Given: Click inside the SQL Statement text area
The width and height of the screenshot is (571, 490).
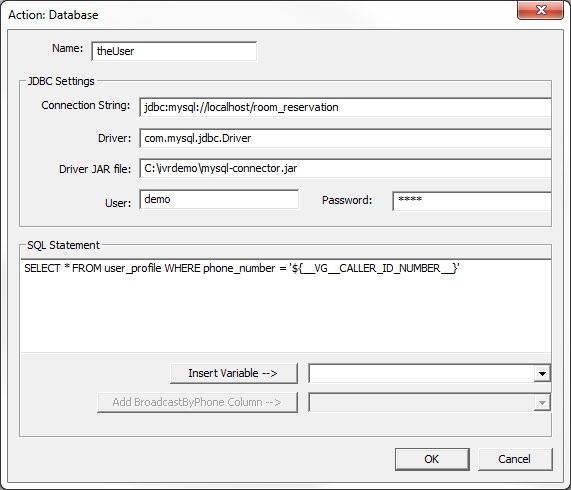Looking at the screenshot, I should tap(286, 306).
